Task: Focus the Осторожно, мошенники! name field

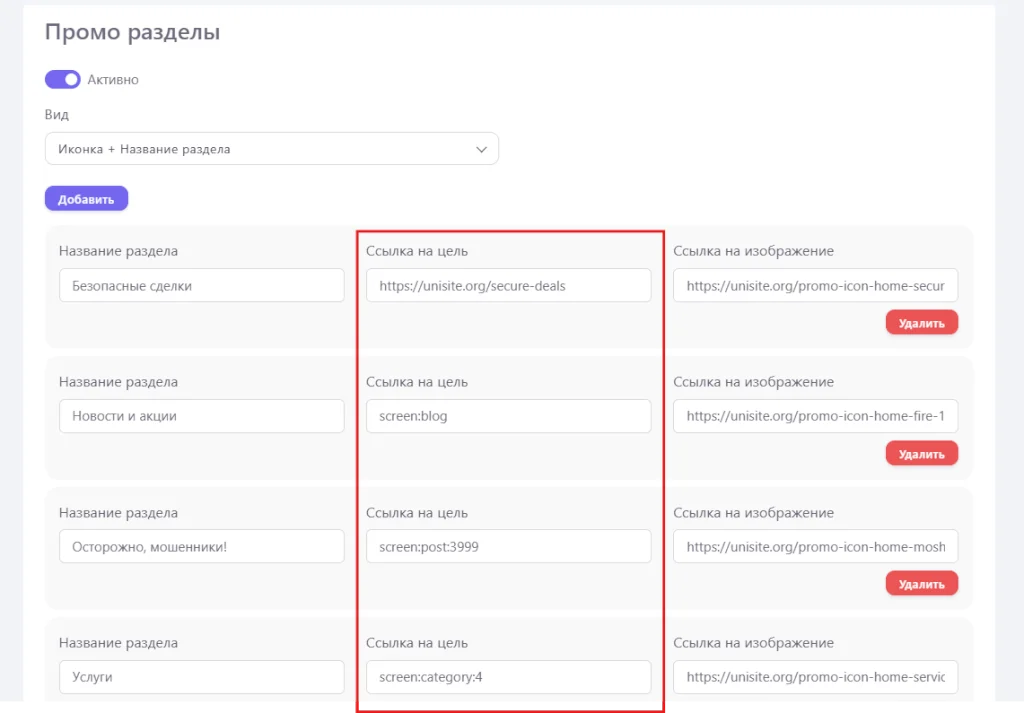Action: pos(201,546)
